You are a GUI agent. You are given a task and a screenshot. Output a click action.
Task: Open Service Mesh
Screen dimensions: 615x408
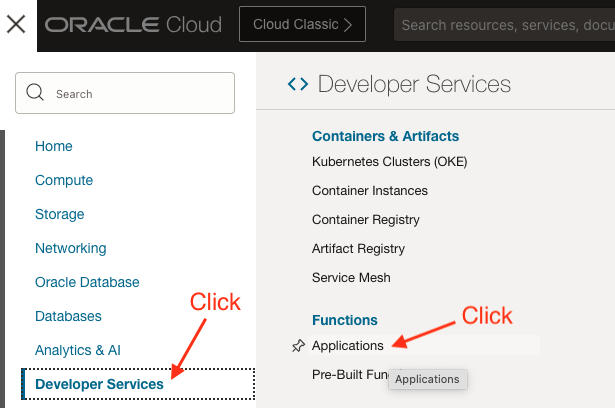[351, 278]
